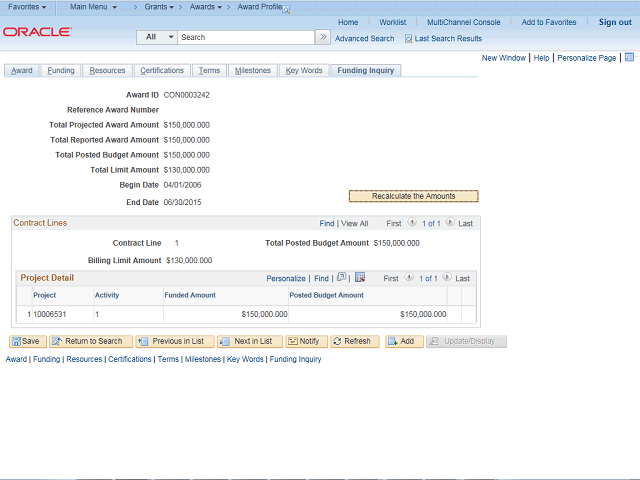Click the Help link
Screen dimensions: 640x480
point(541,58)
